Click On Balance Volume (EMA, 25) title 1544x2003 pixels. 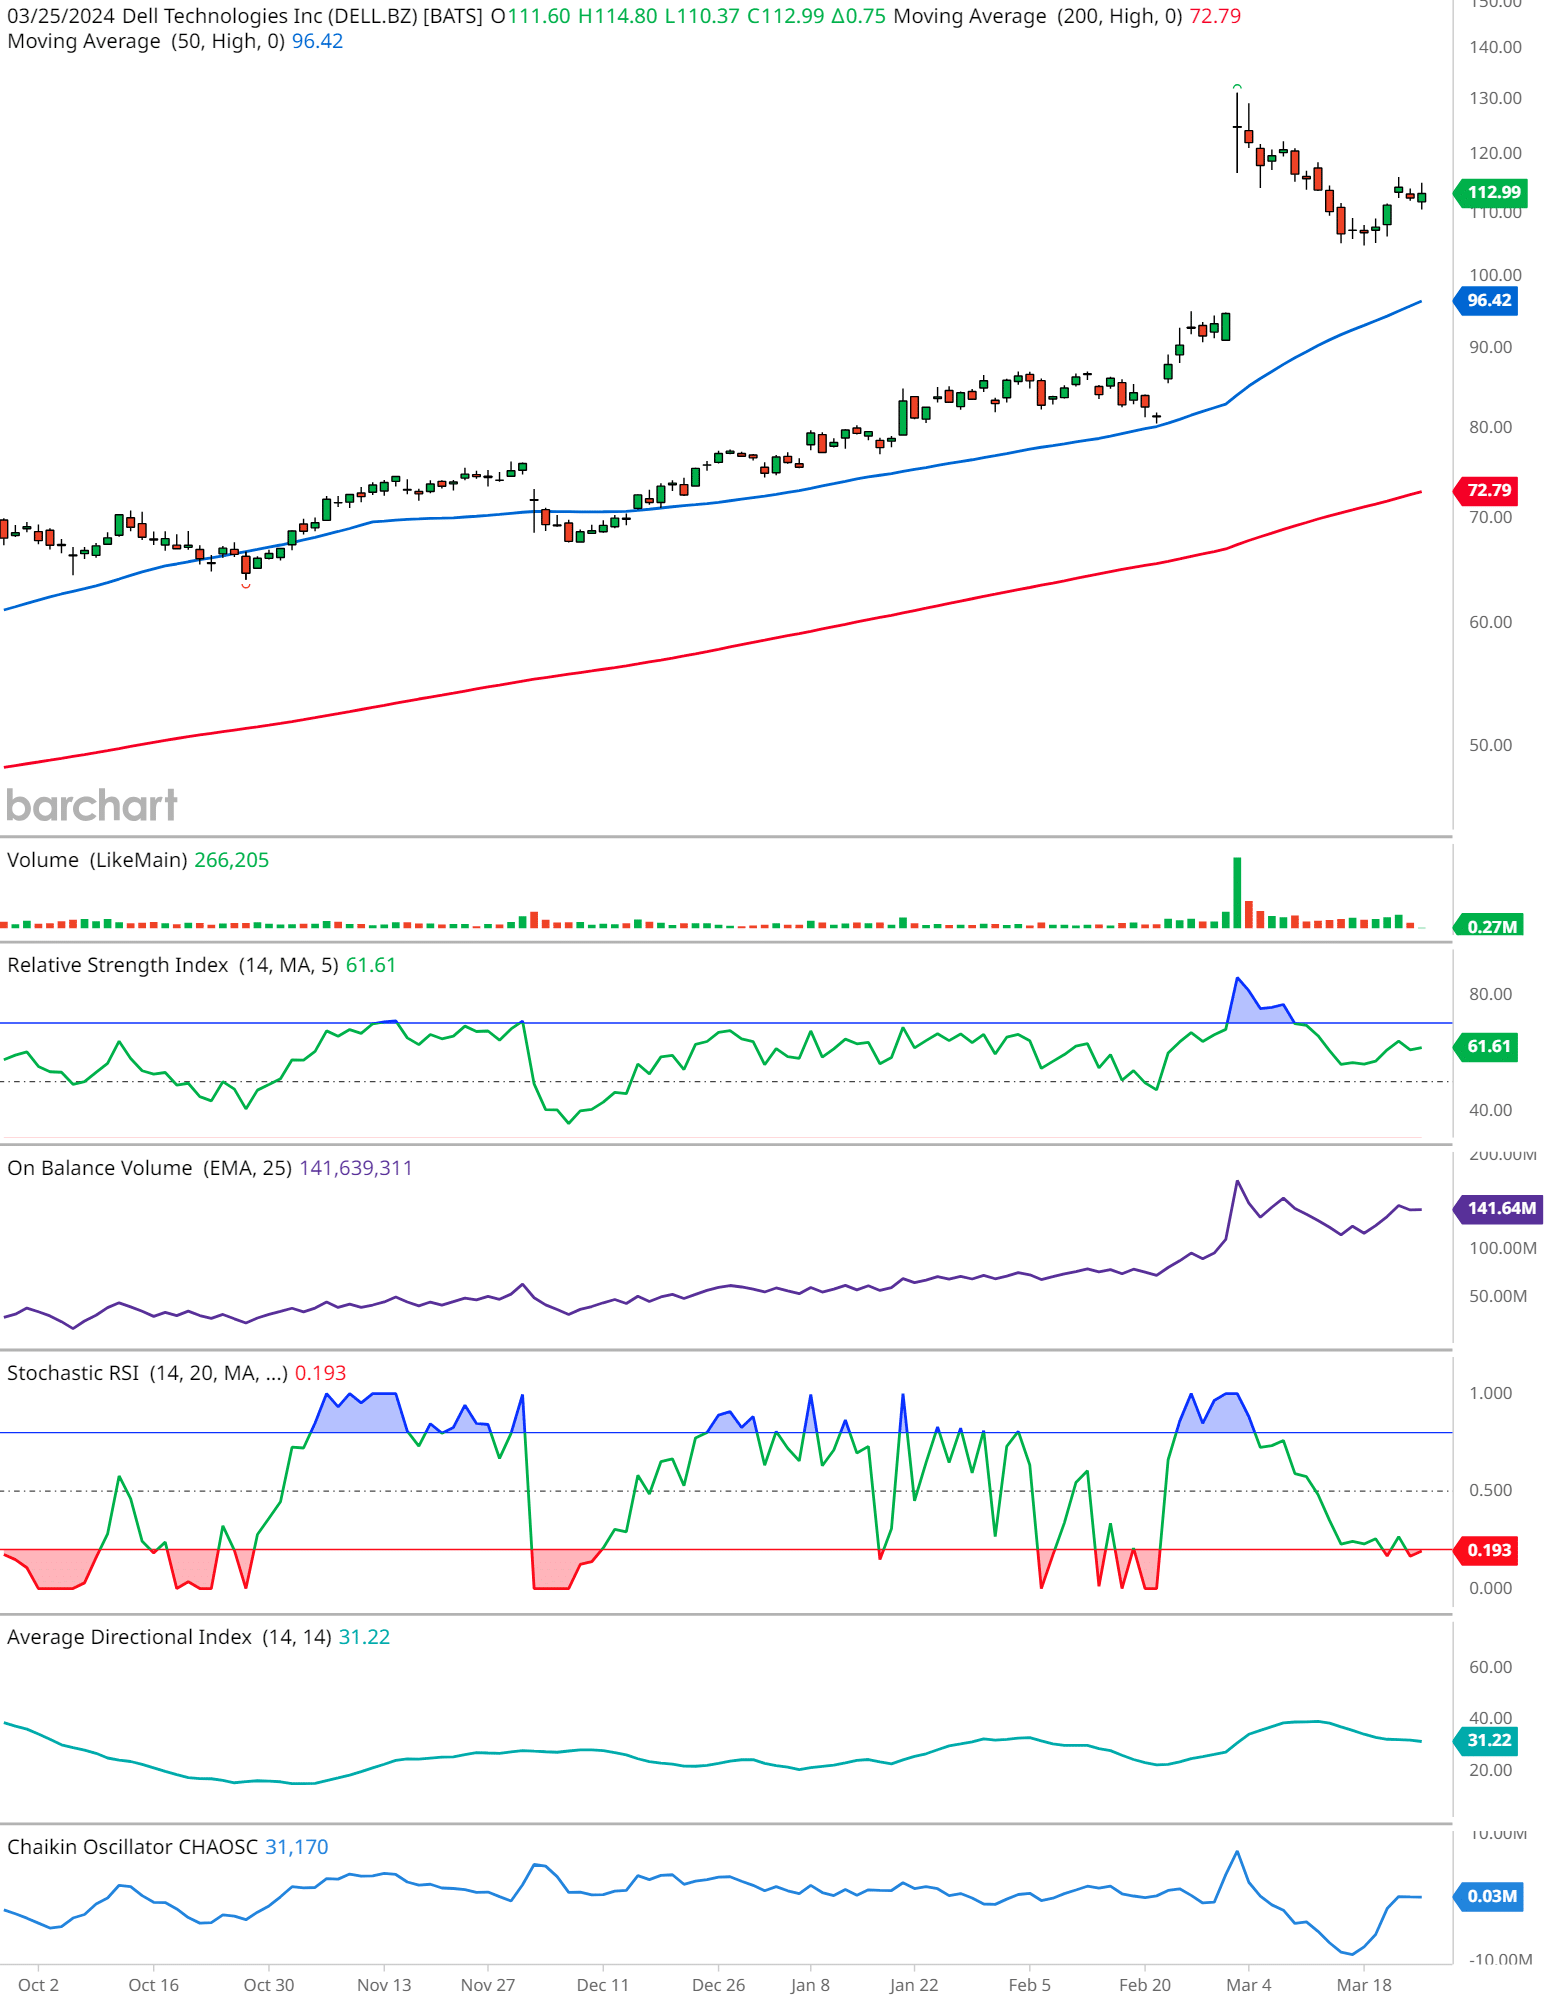coord(150,1168)
